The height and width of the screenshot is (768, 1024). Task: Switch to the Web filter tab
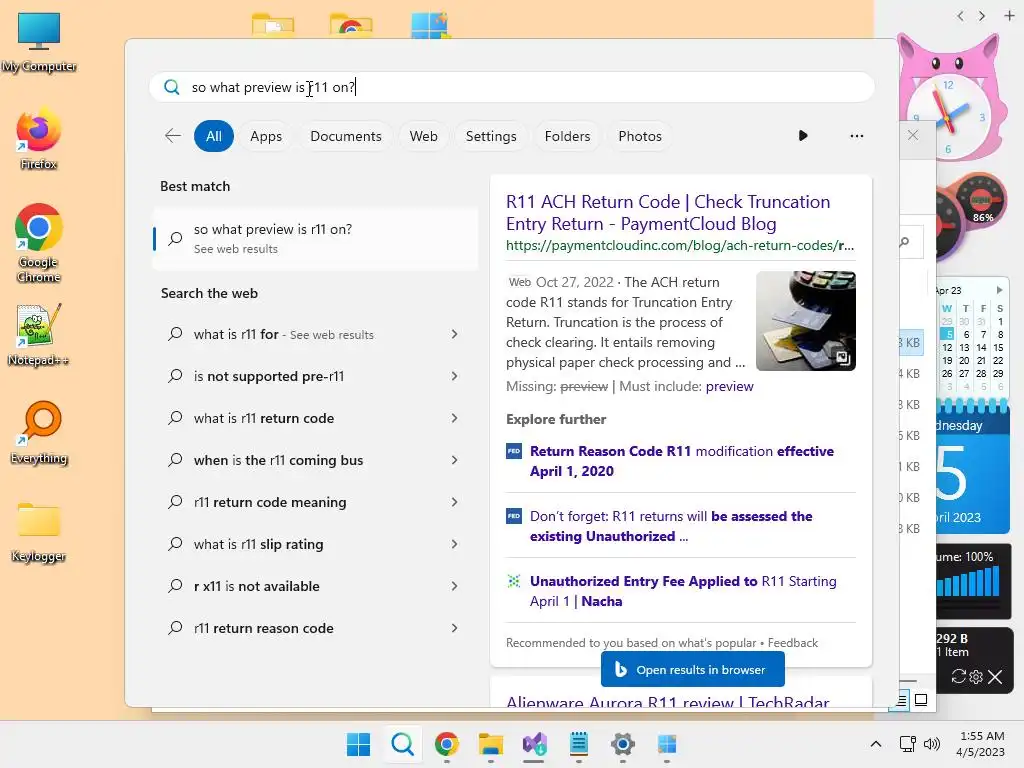point(423,136)
